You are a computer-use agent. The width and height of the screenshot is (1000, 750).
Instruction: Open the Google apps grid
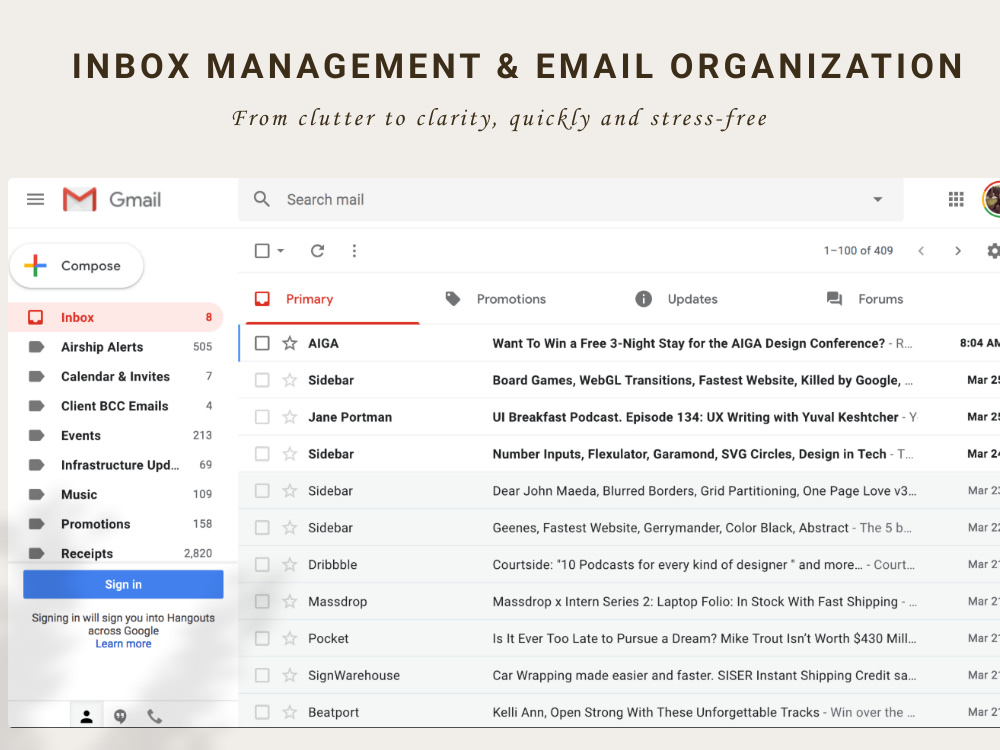click(x=955, y=200)
